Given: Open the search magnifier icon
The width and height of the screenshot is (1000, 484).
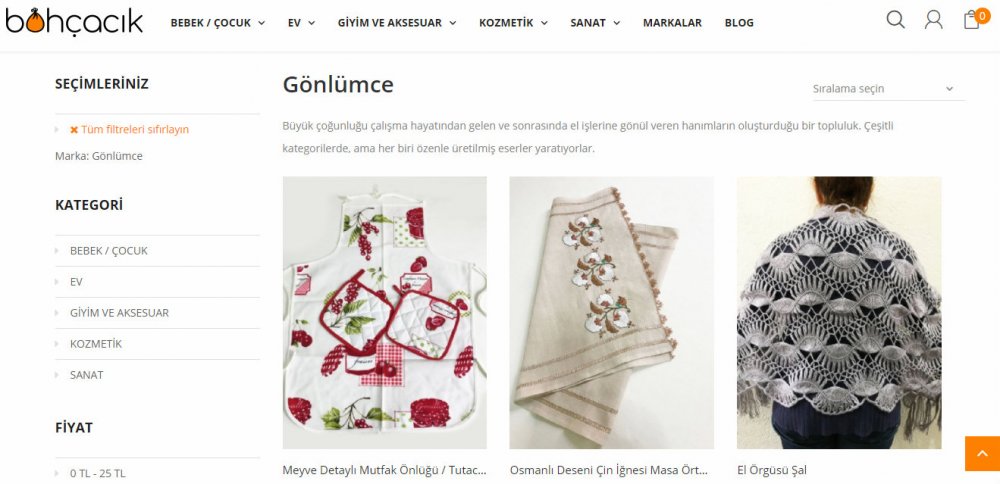Looking at the screenshot, I should click(x=895, y=20).
